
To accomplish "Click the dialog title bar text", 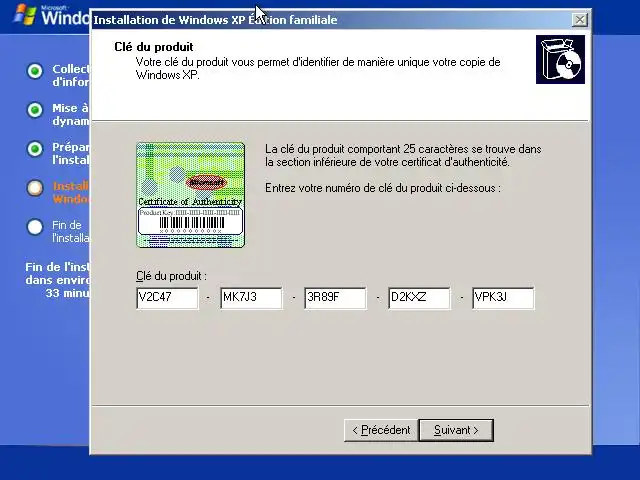I will [215, 20].
